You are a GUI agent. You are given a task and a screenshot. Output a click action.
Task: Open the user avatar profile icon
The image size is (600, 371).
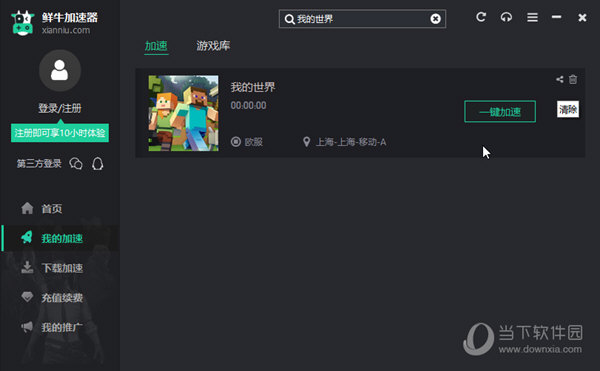tap(60, 70)
